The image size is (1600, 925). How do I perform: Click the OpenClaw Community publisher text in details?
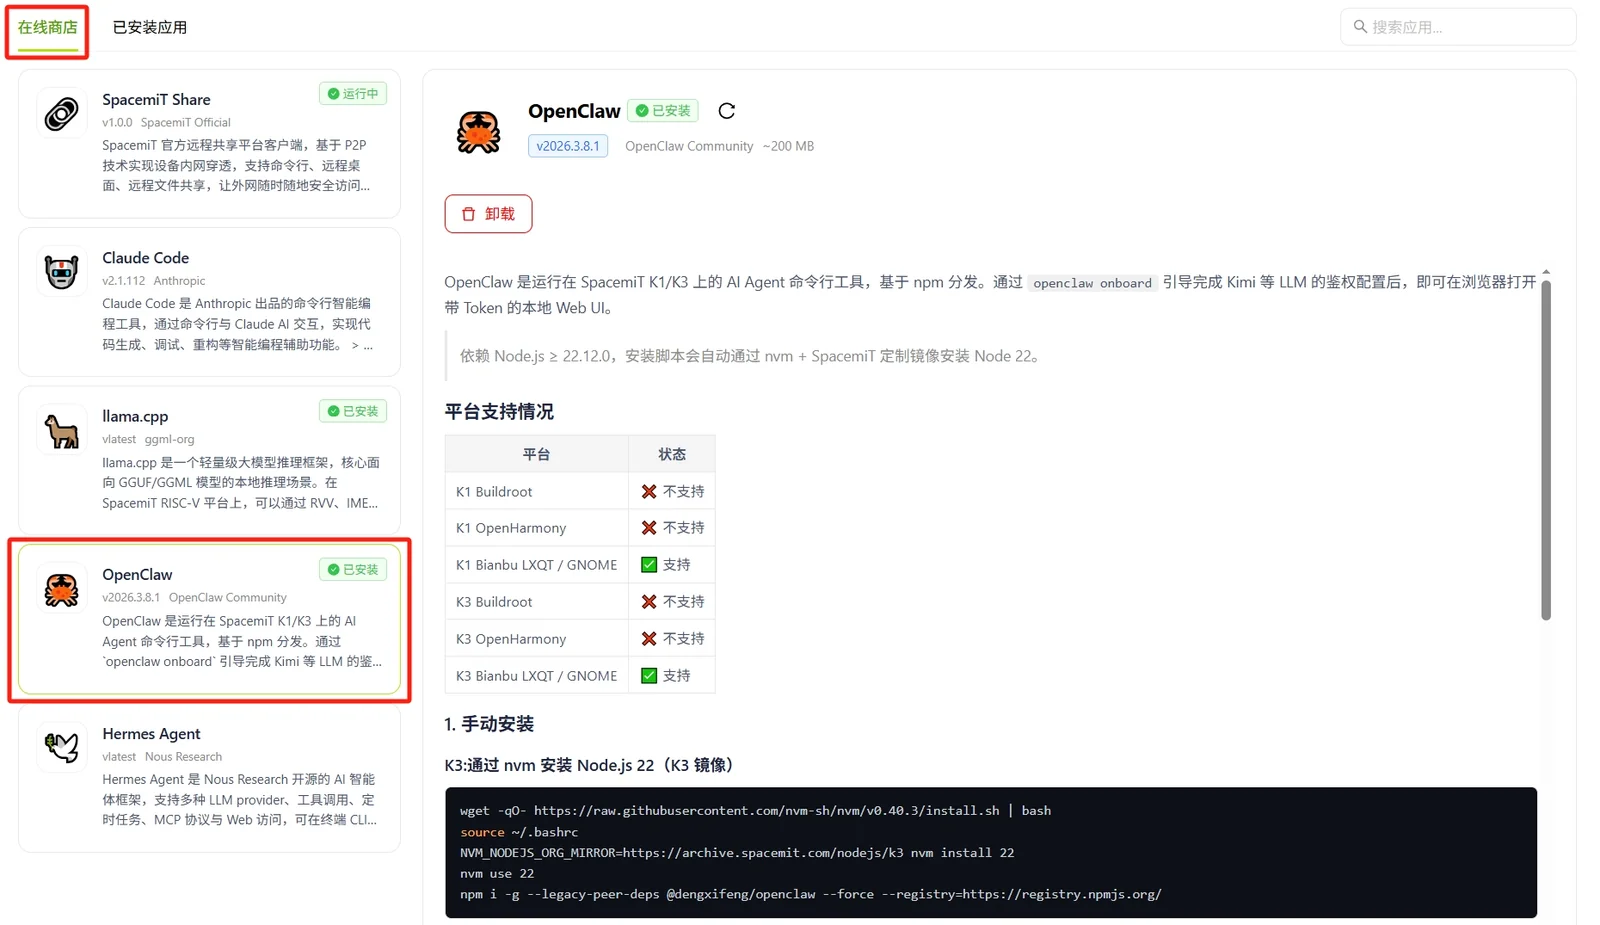tap(689, 146)
